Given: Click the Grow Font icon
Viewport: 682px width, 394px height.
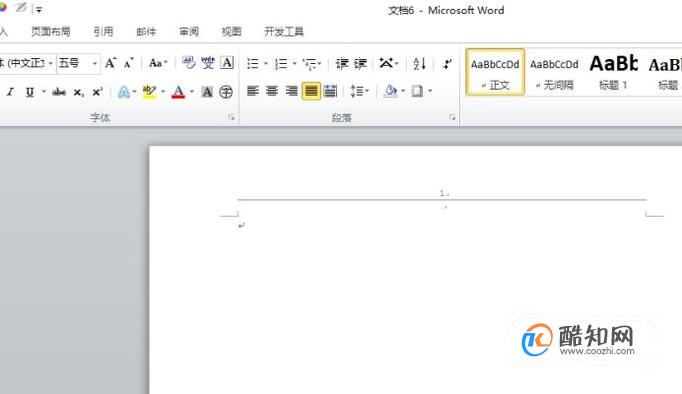Looking at the screenshot, I should pos(110,63).
